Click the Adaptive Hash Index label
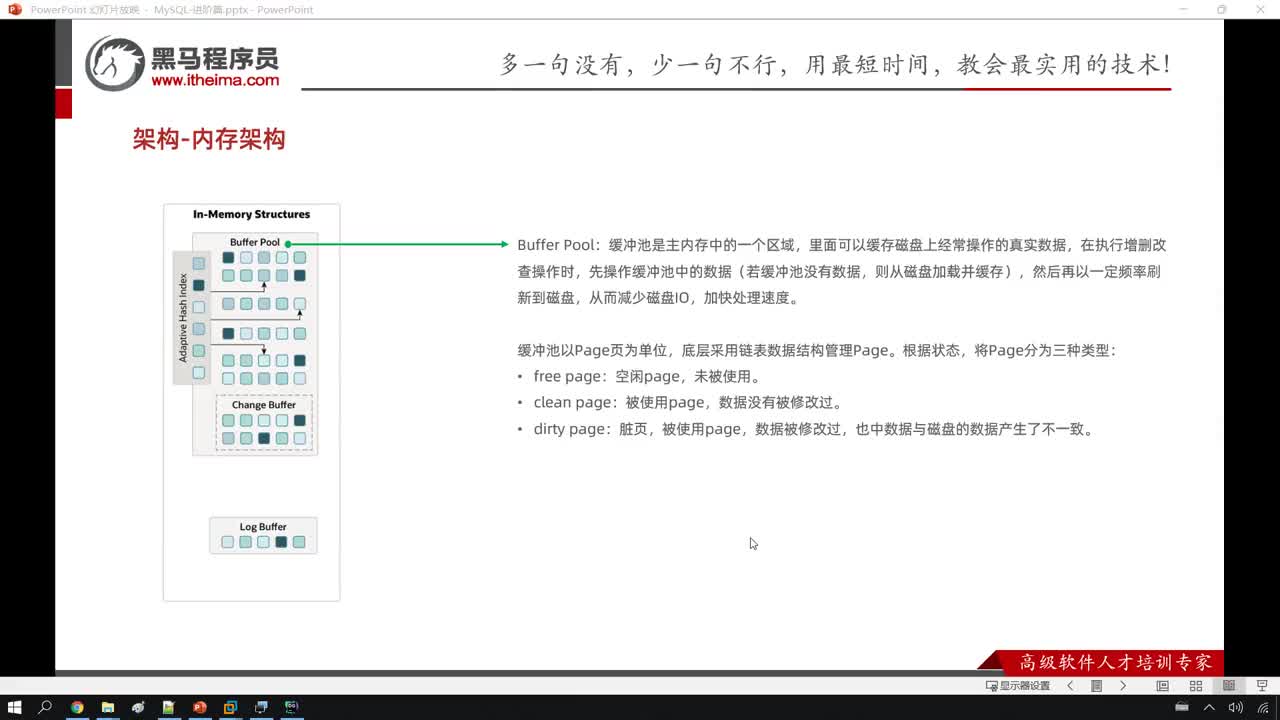 183,317
